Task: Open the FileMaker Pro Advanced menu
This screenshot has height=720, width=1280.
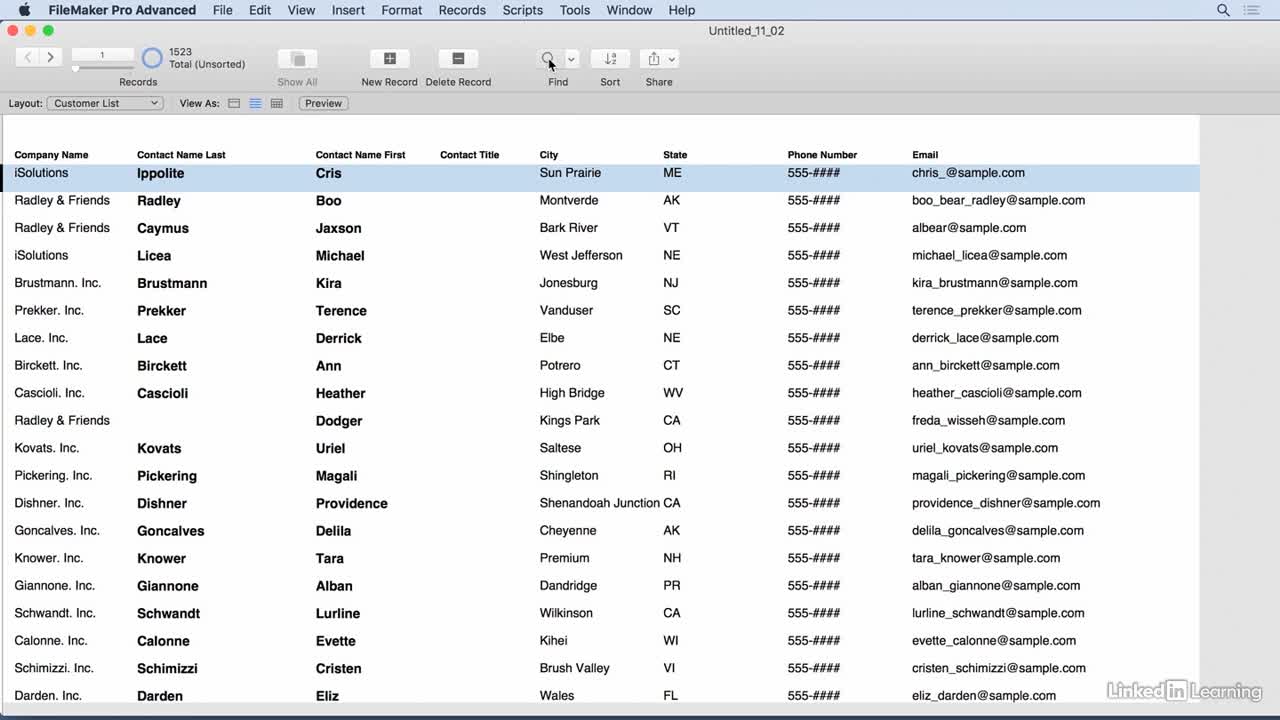Action: pos(122,10)
